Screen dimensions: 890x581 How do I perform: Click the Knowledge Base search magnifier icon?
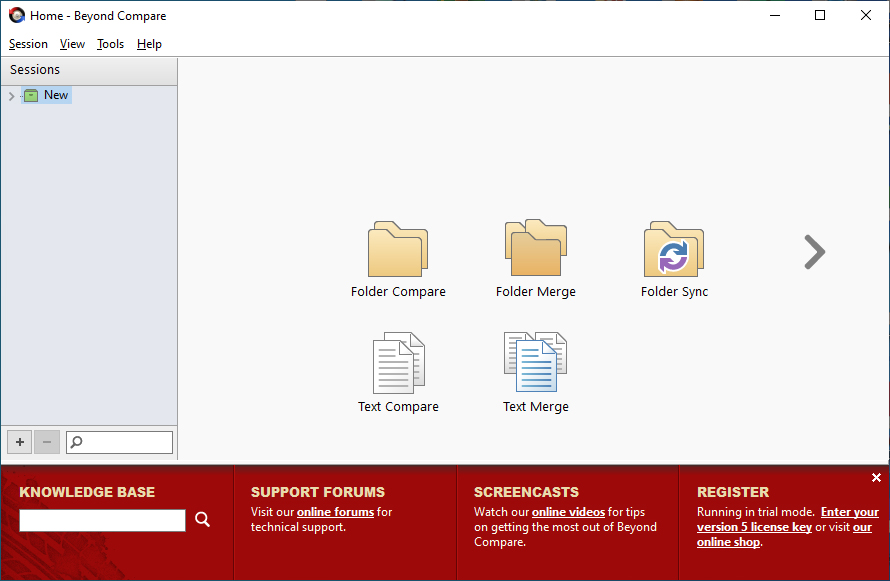[x=203, y=519]
